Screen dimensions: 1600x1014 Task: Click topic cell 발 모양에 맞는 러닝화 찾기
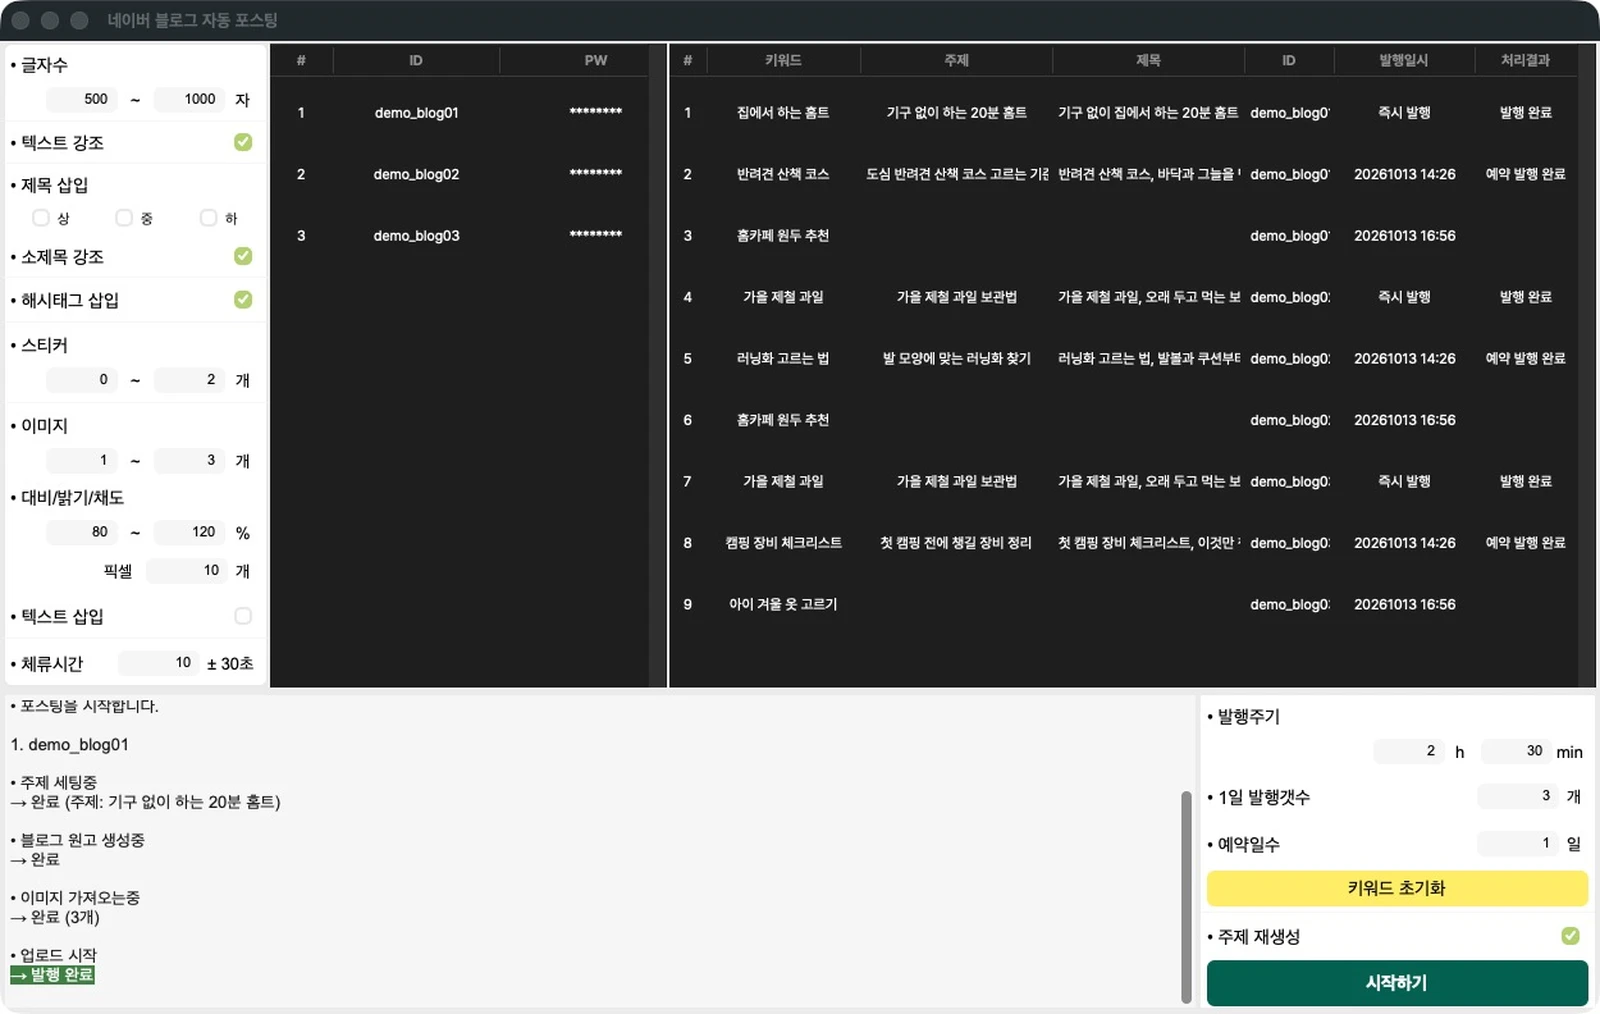956,358
